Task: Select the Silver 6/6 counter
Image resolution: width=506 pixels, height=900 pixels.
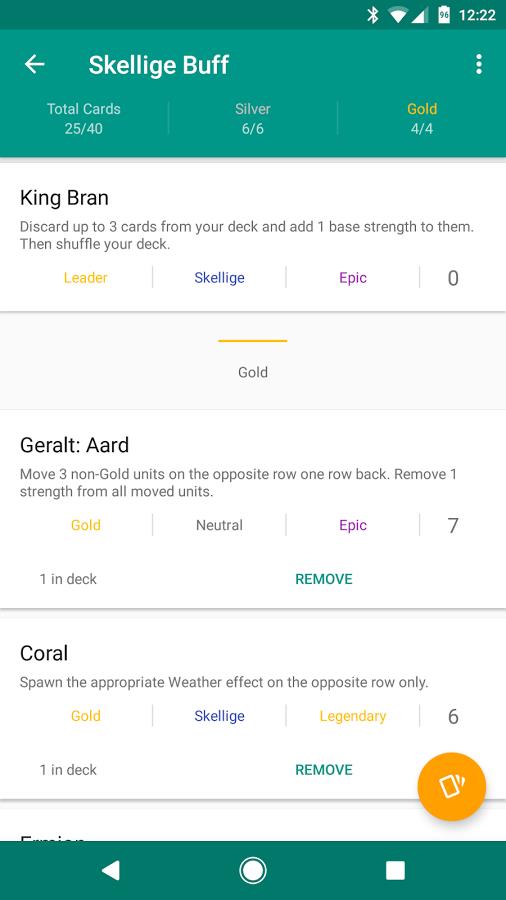Action: coord(252,118)
